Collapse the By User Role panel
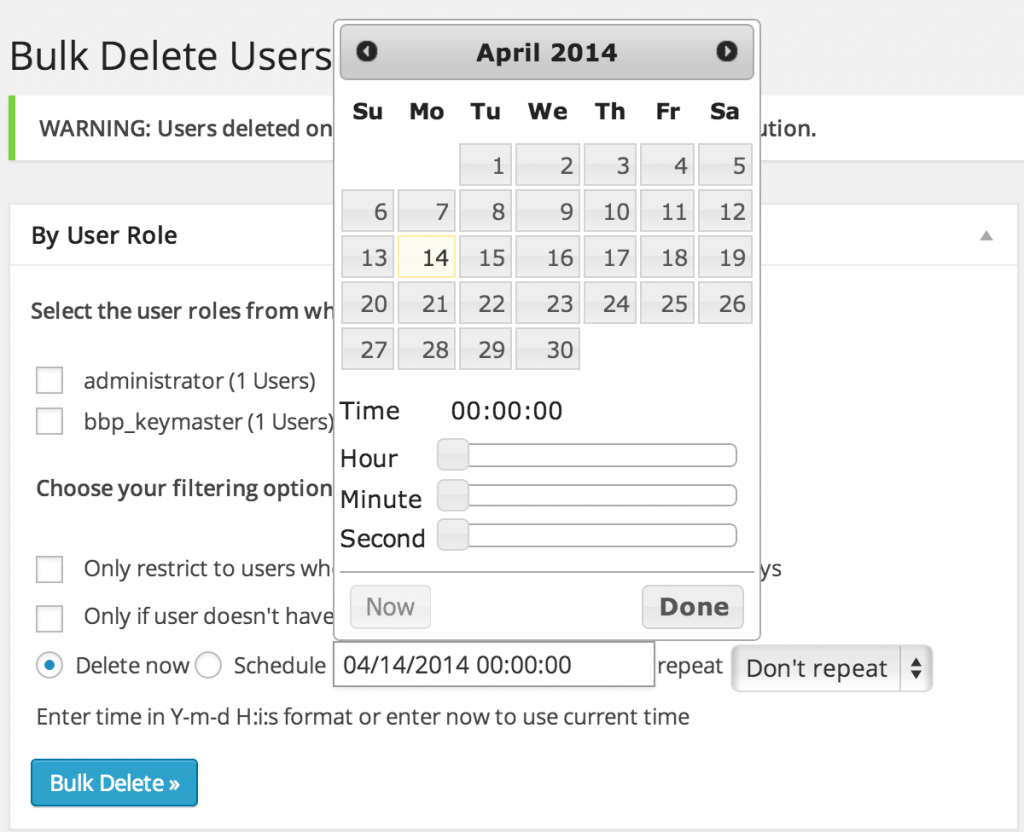This screenshot has width=1024, height=832. coord(986,234)
